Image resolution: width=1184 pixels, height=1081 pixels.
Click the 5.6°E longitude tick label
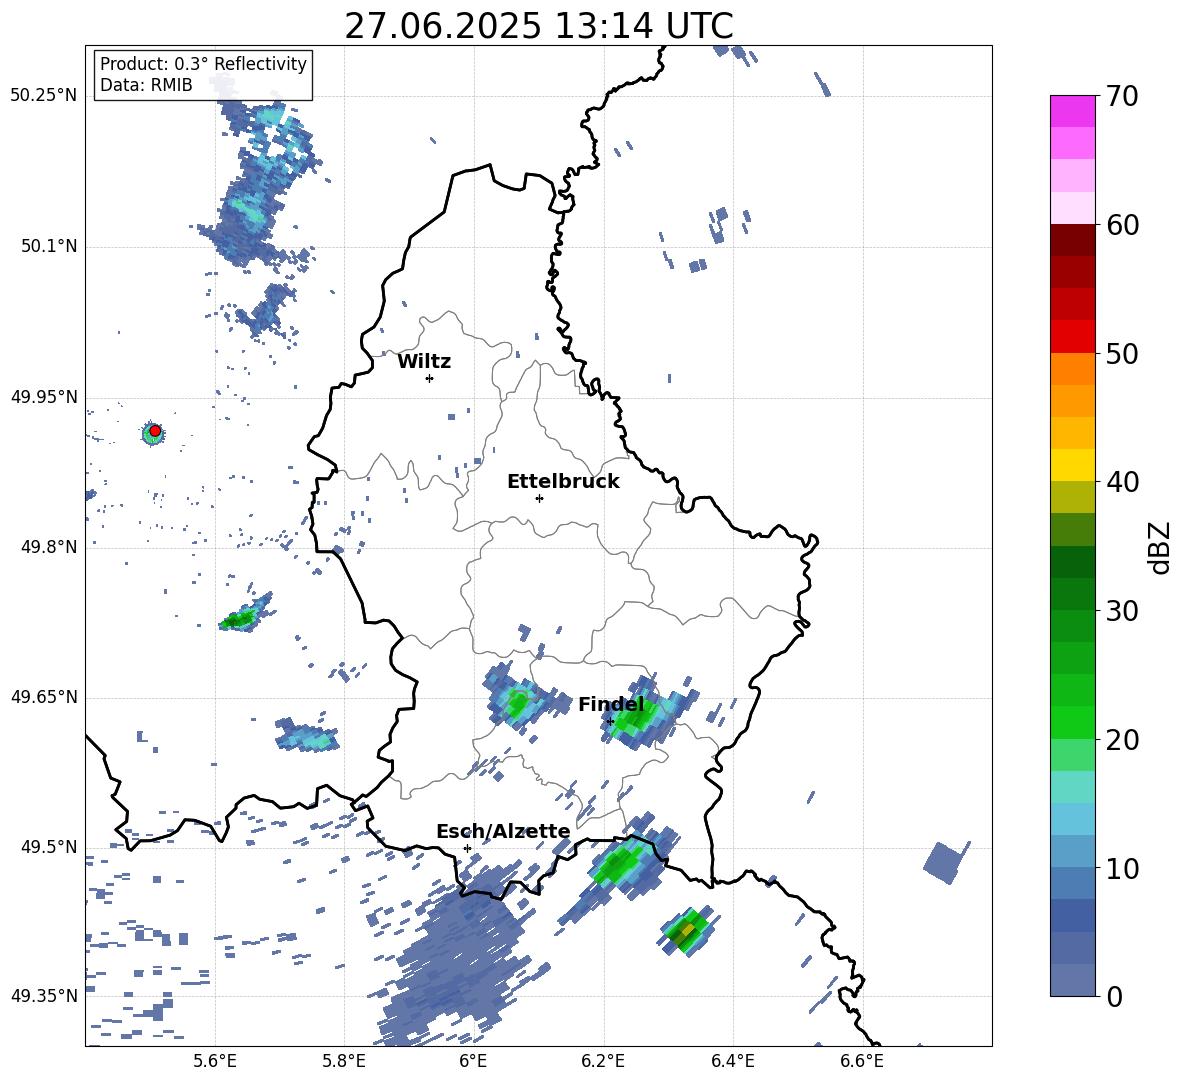(215, 1061)
